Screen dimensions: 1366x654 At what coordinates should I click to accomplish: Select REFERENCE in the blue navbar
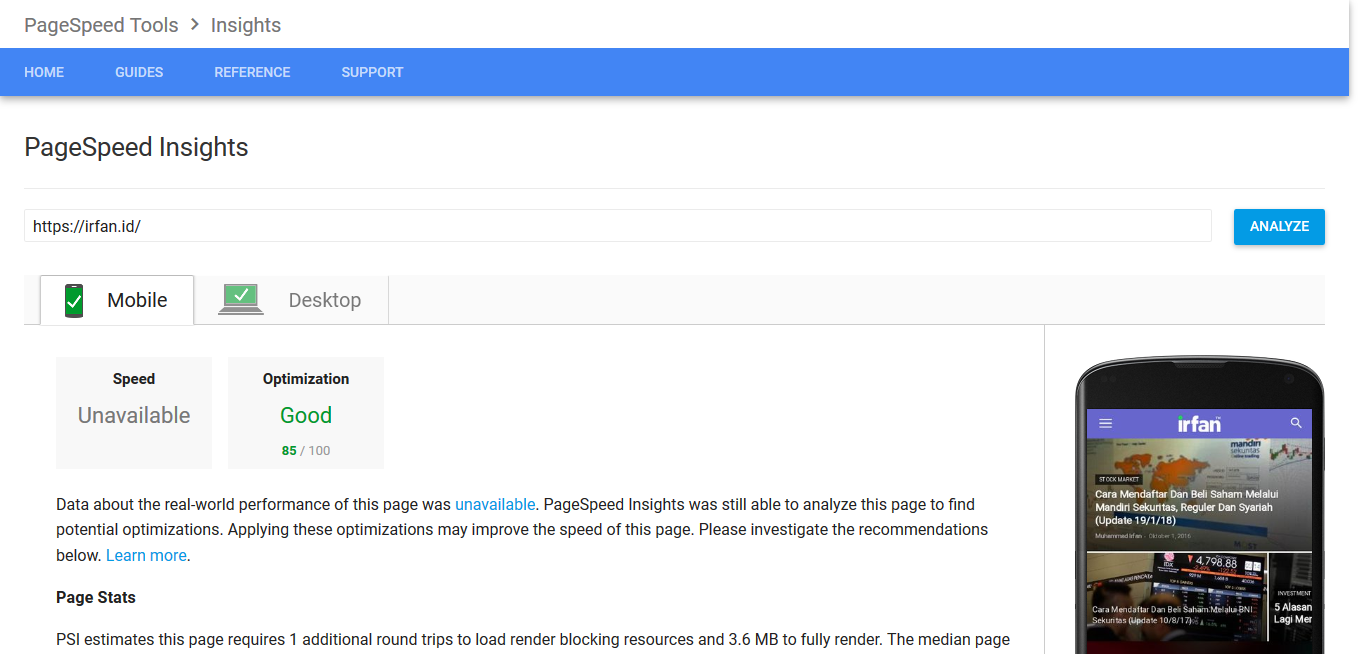[x=252, y=72]
